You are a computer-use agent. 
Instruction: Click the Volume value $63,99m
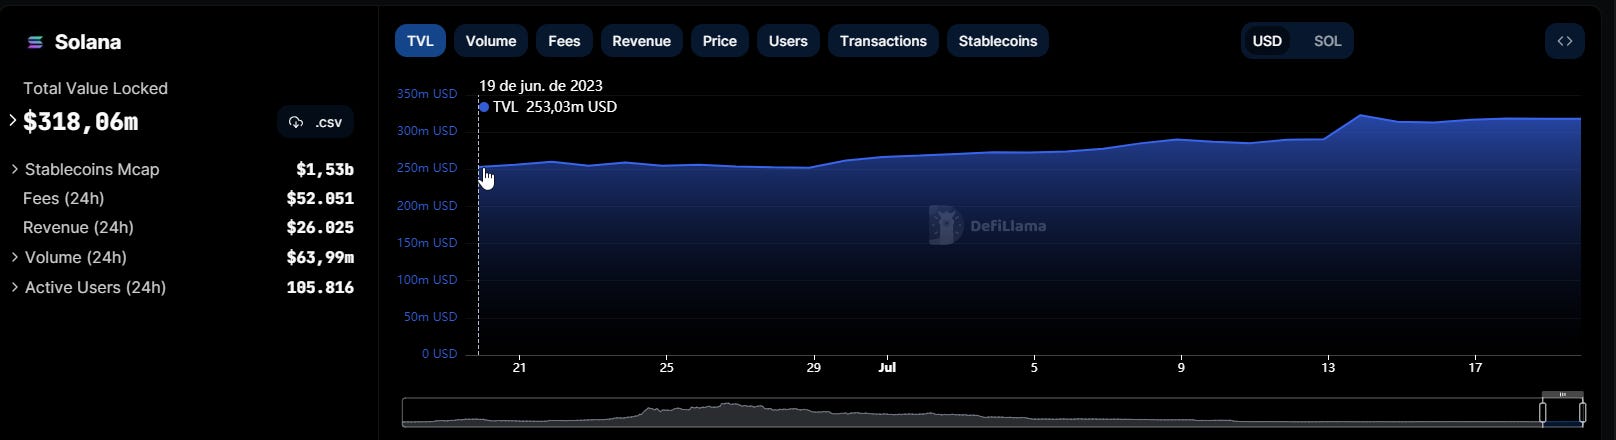tap(320, 257)
